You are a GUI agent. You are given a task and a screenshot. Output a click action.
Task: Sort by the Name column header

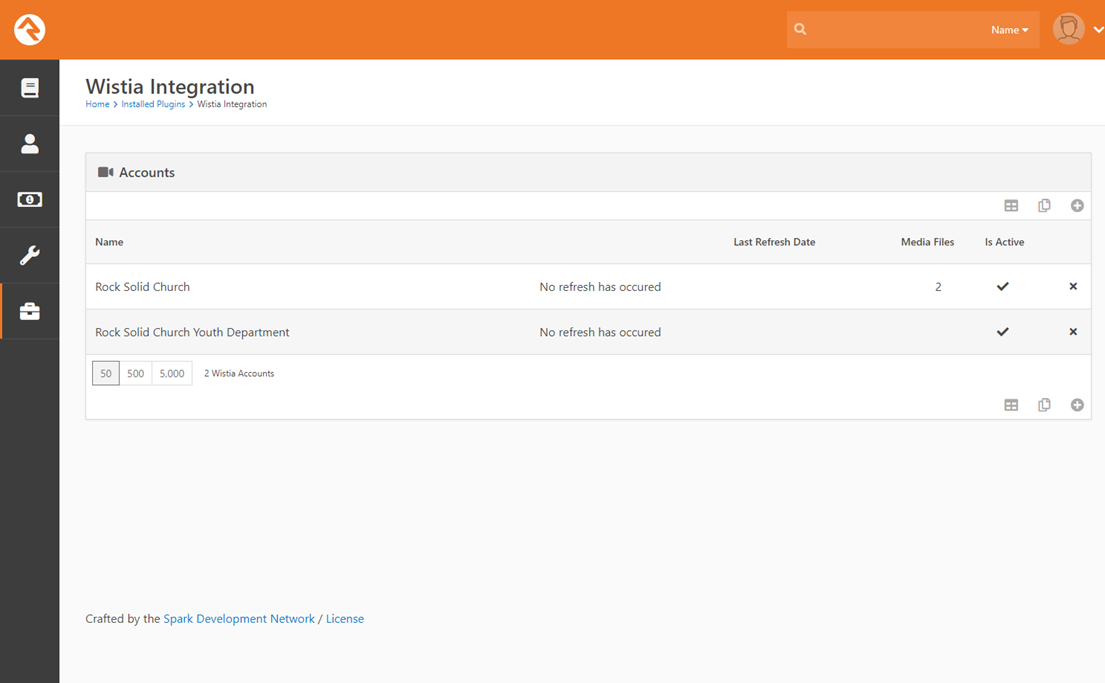(109, 242)
